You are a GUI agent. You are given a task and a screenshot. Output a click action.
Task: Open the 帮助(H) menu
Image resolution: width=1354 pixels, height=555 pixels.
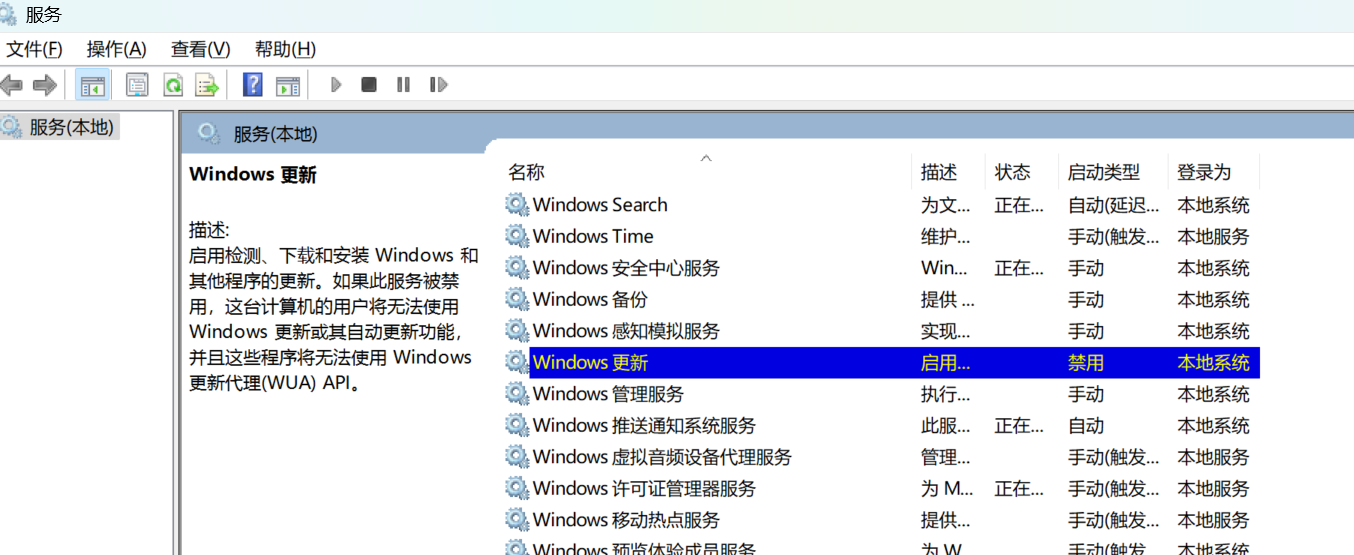[x=285, y=49]
